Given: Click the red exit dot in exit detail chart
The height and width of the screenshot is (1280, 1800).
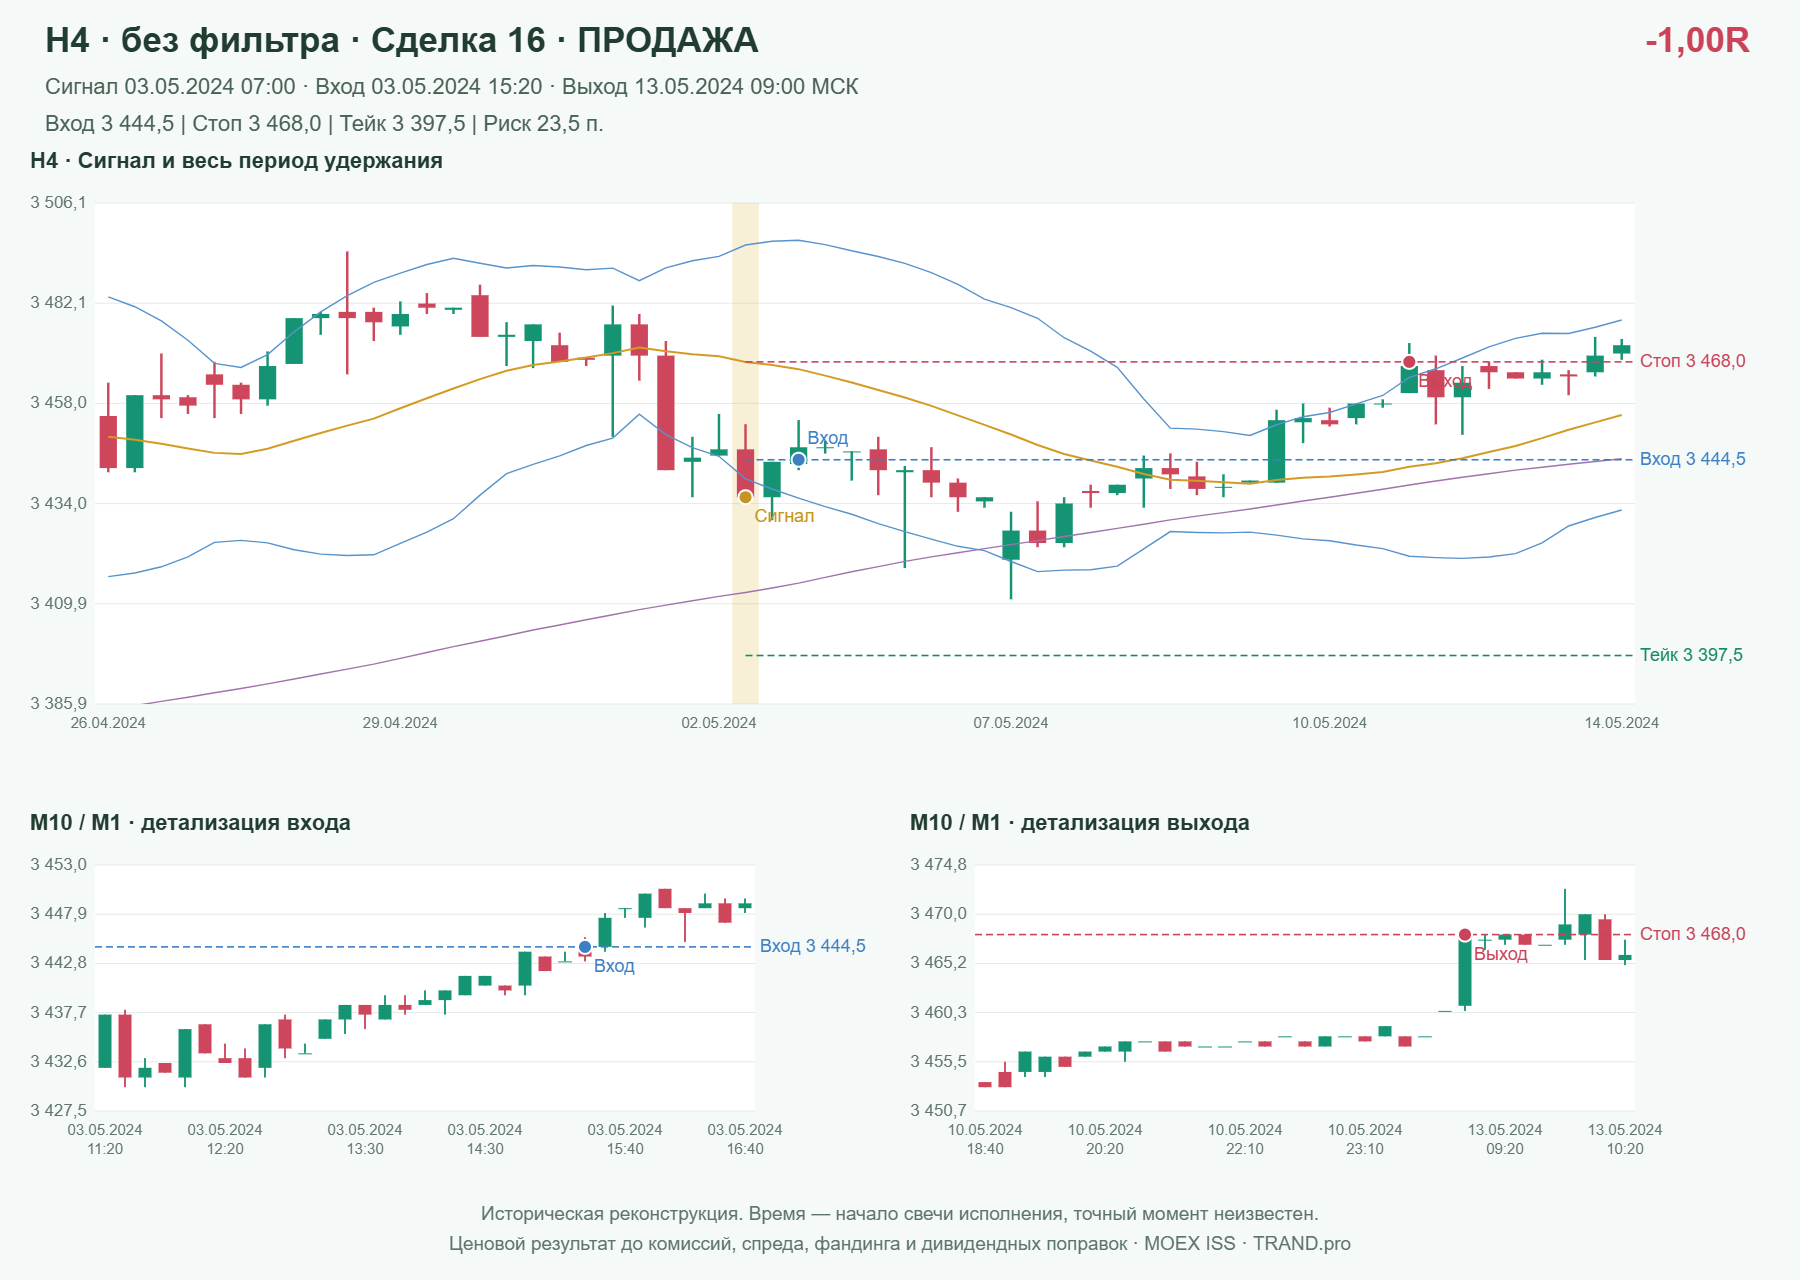Looking at the screenshot, I should 1465,935.
